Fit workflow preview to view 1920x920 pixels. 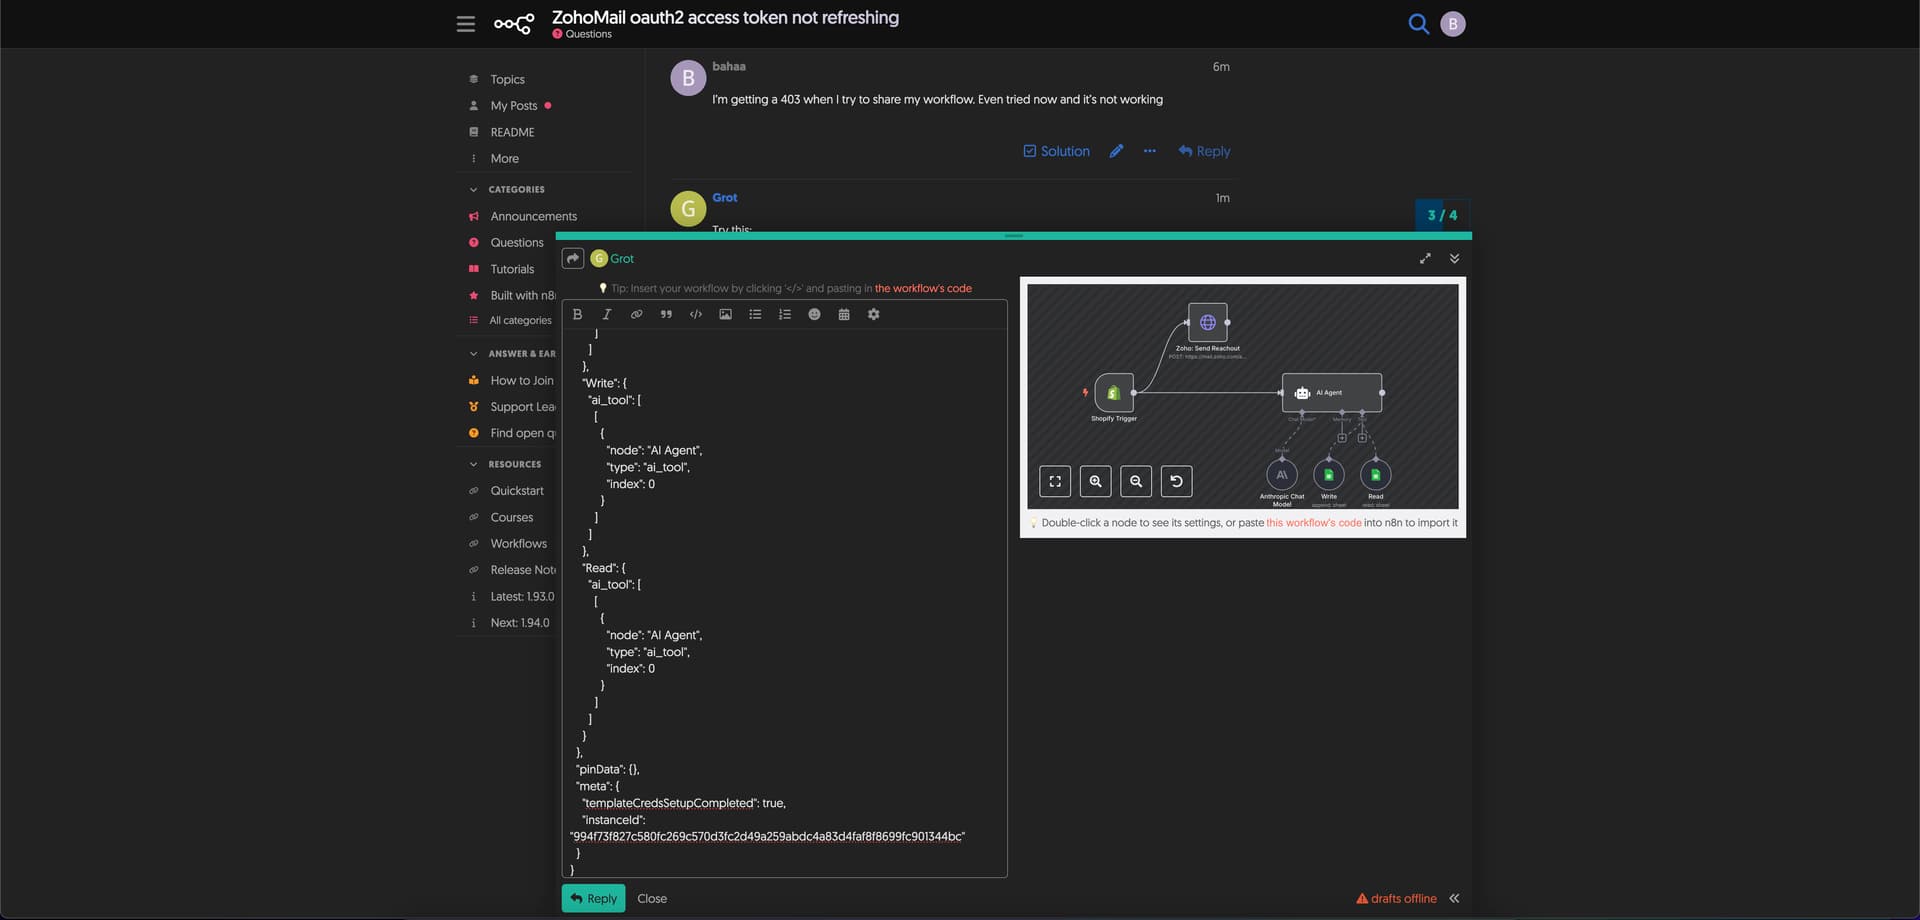coord(1055,481)
